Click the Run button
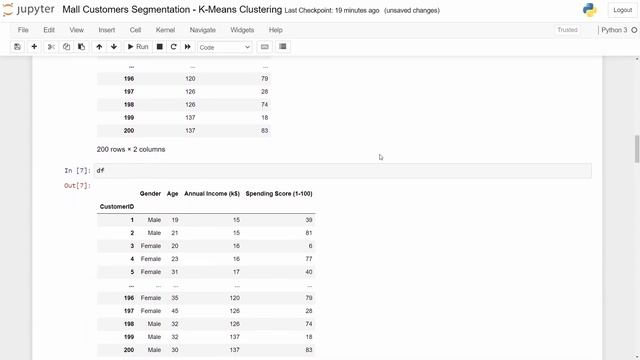Image resolution: width=640 pixels, height=360 pixels. click(x=138, y=47)
